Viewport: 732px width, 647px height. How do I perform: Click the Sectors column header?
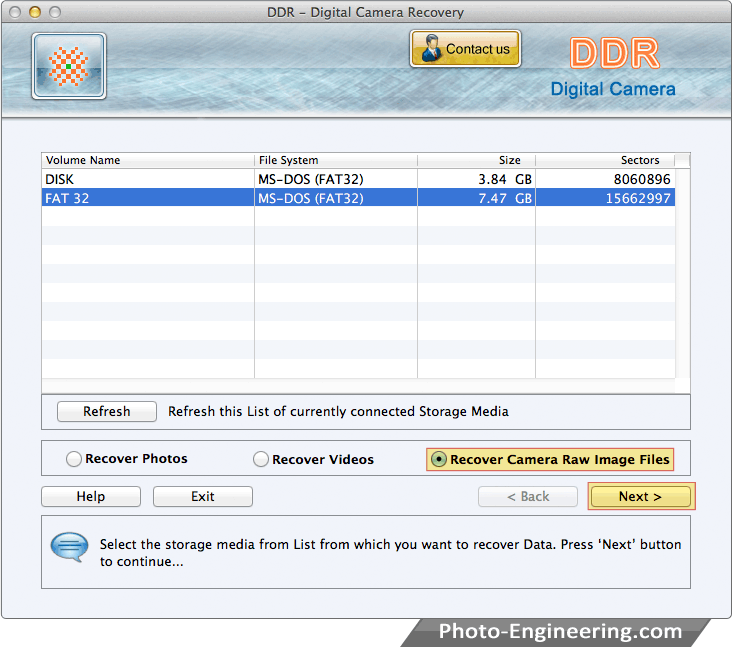pyautogui.click(x=605, y=160)
